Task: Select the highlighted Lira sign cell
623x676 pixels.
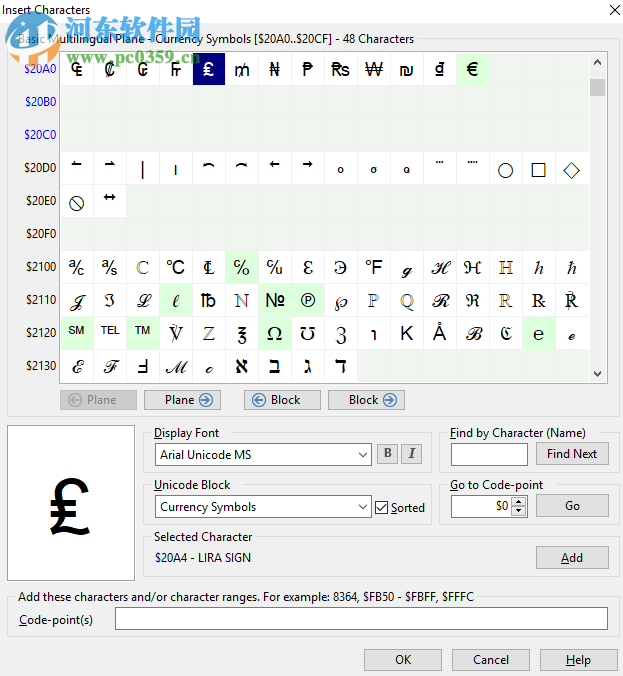Action: coord(209,69)
